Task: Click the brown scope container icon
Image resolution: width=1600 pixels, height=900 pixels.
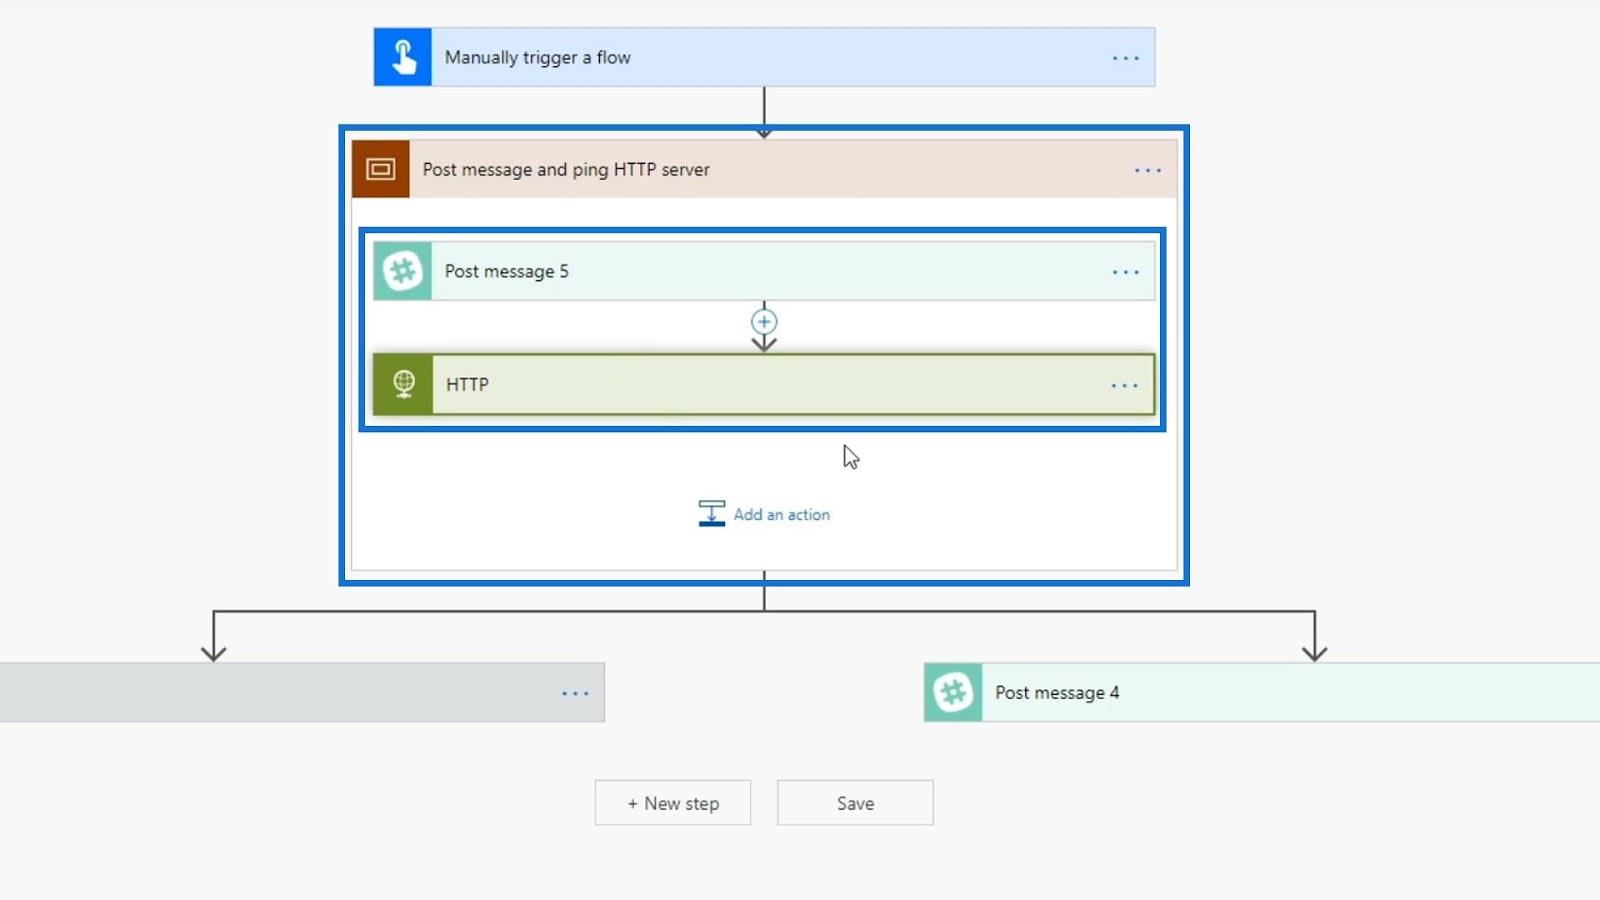Action: point(381,169)
